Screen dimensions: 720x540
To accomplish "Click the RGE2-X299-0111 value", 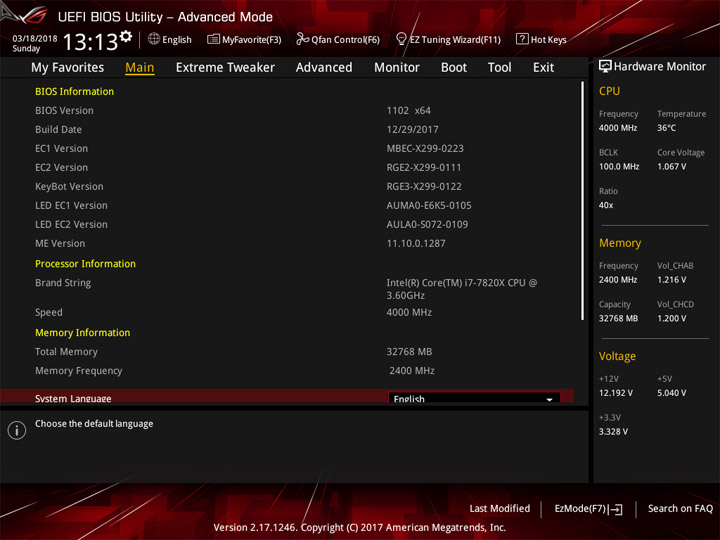I will (424, 168).
